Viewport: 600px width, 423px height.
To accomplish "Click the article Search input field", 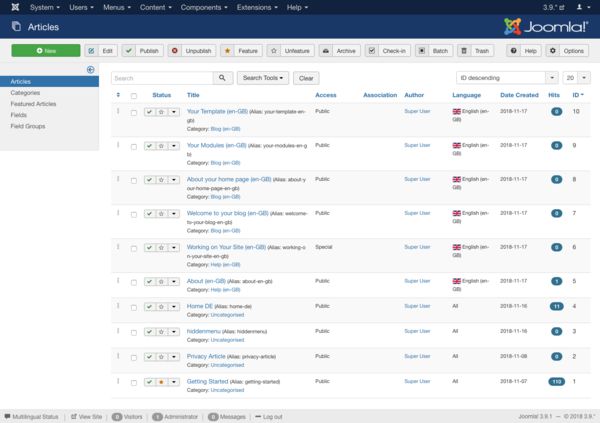I will click(162, 78).
